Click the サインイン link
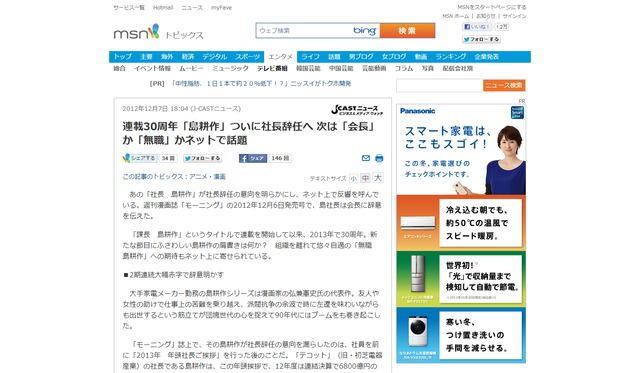Viewport: 640px width, 373px height. pyautogui.click(x=514, y=16)
